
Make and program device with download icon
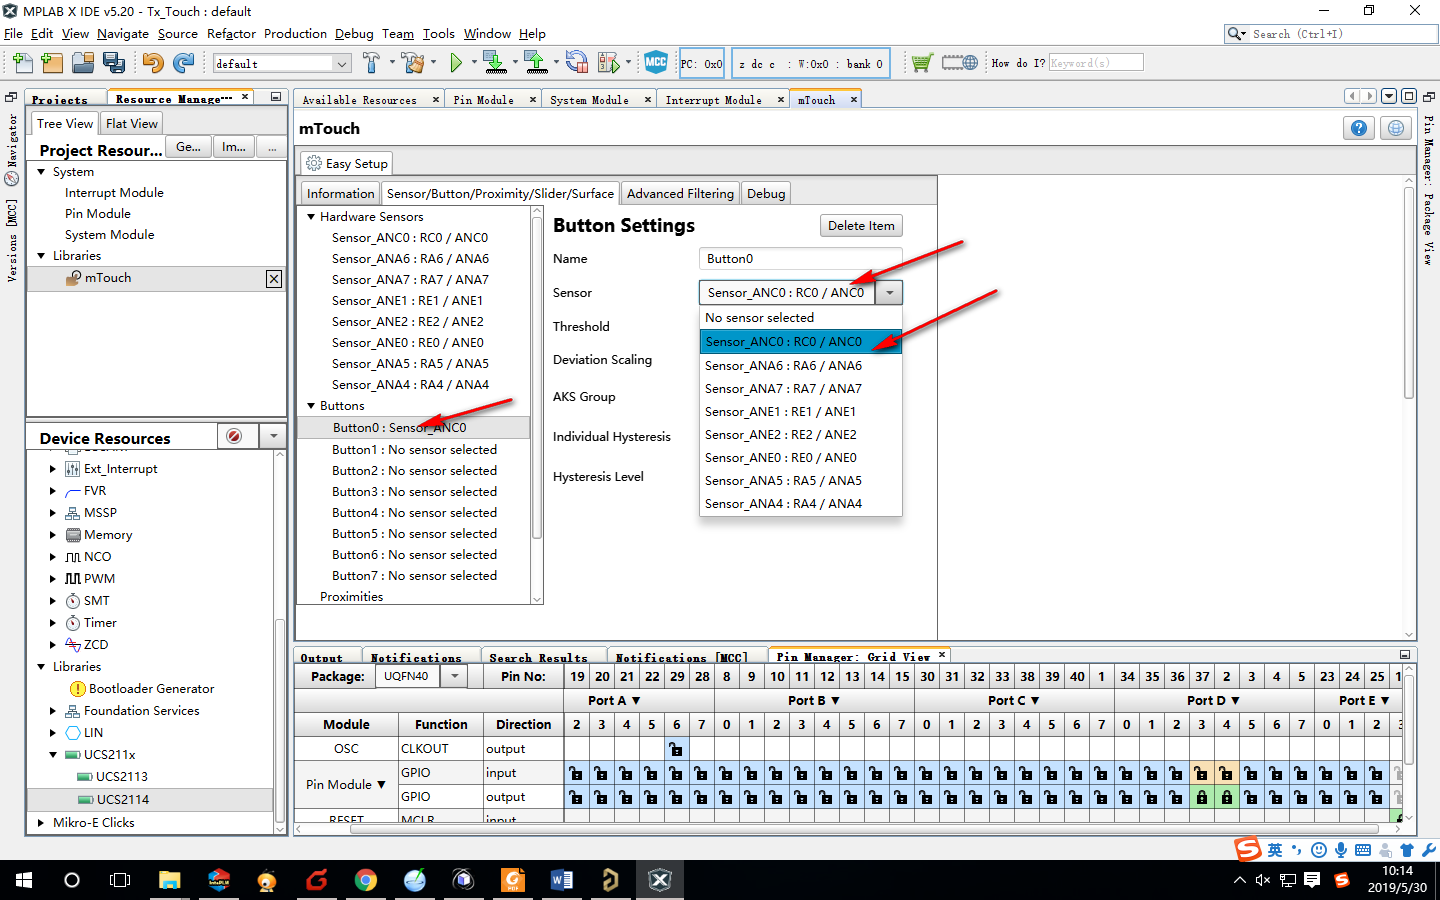click(x=495, y=63)
